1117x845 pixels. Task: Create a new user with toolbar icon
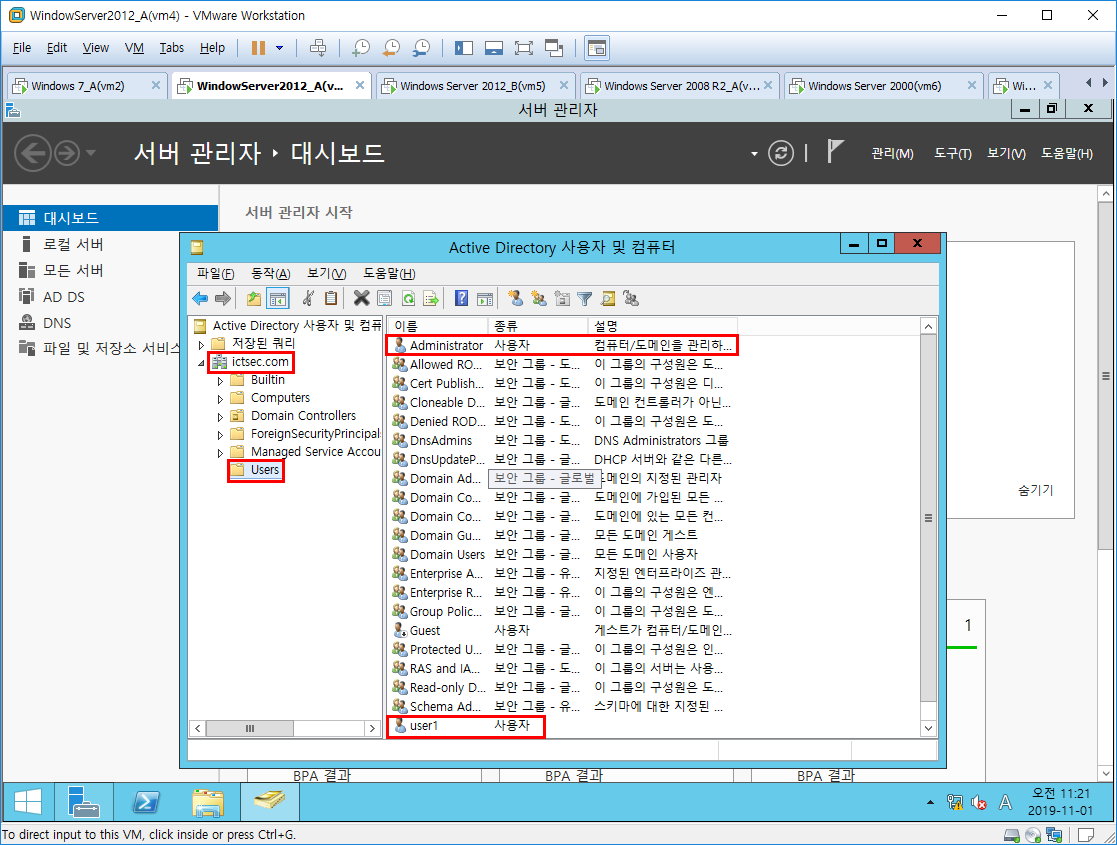(x=516, y=299)
